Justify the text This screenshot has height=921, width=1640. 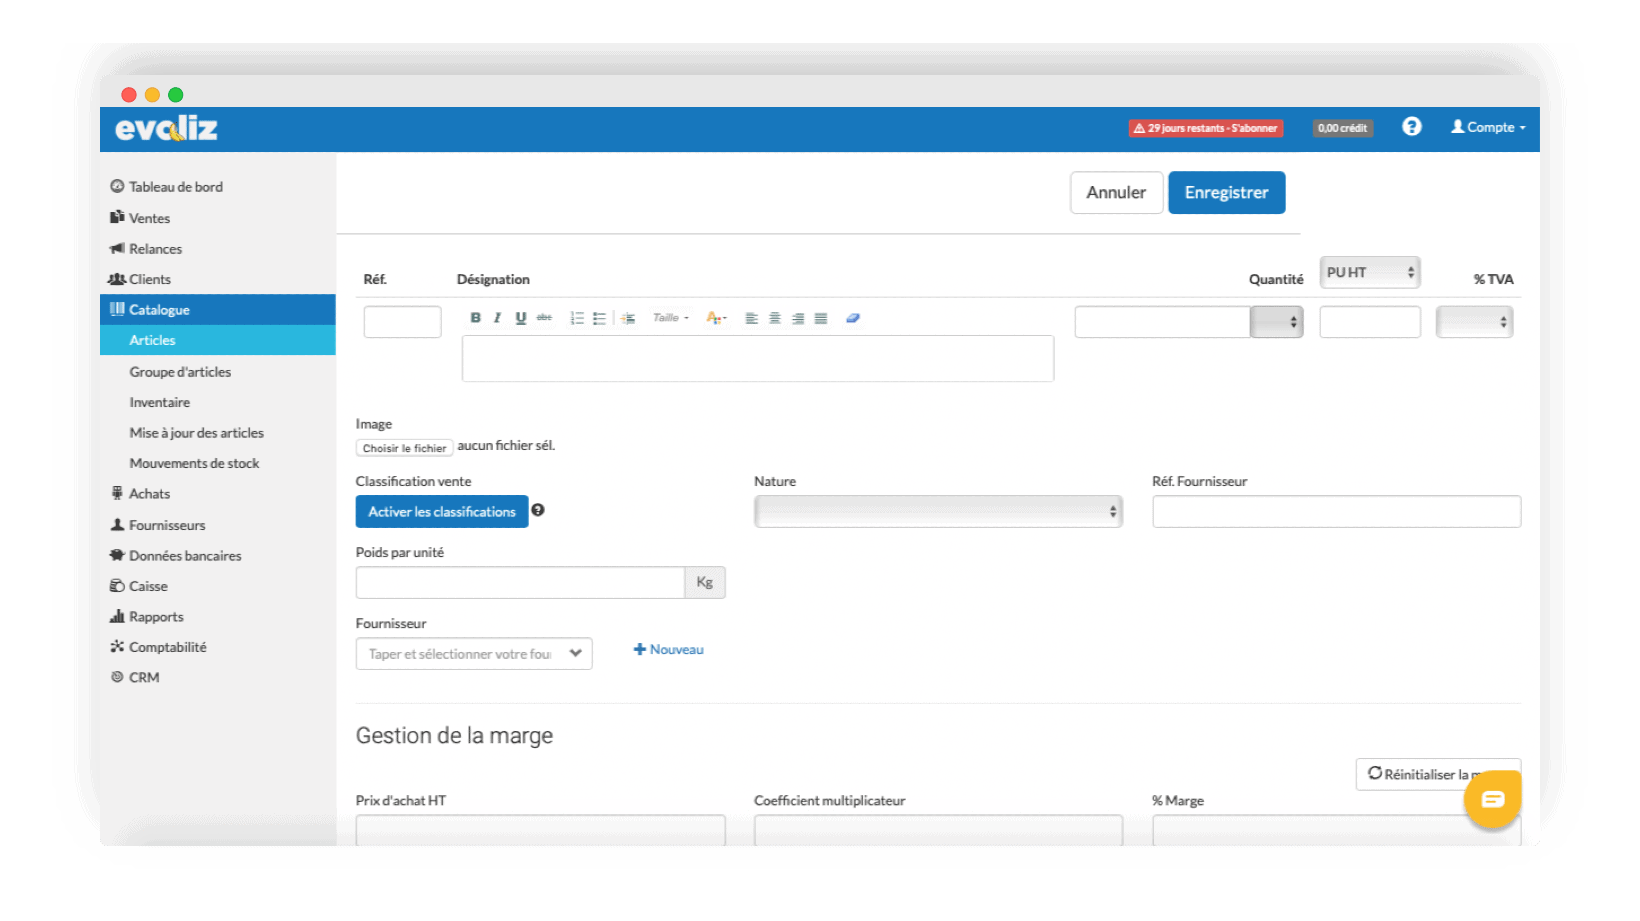[821, 318]
